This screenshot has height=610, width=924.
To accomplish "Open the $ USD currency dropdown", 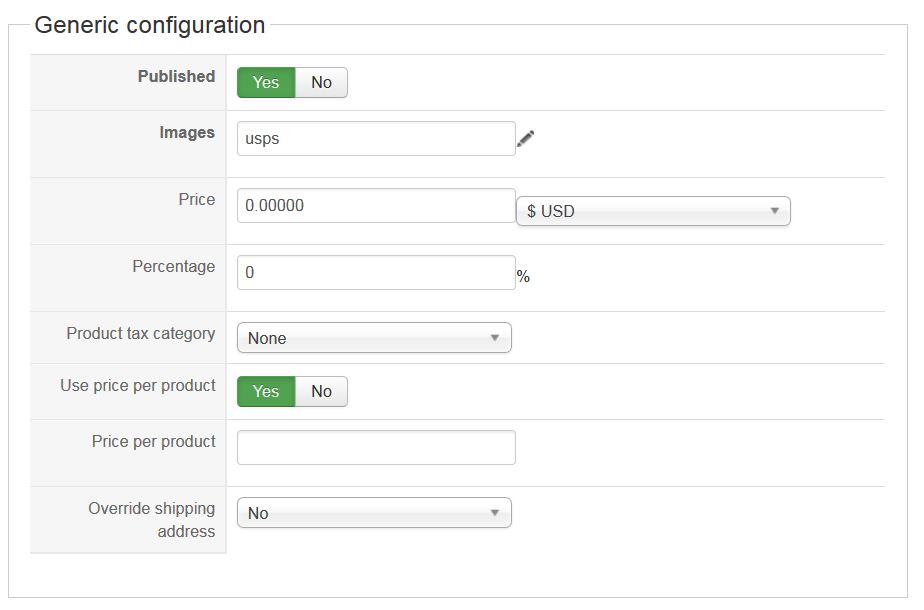I will click(653, 211).
